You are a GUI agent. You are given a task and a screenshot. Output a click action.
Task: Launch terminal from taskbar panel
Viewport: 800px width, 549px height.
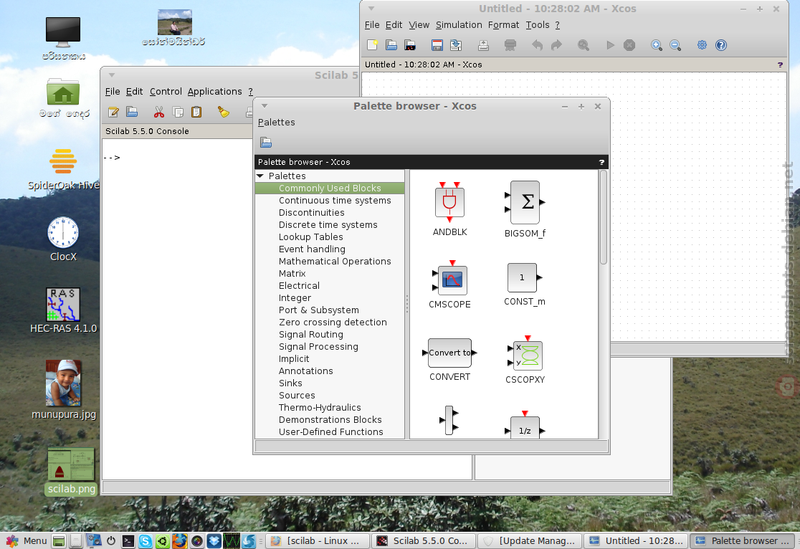point(128,541)
